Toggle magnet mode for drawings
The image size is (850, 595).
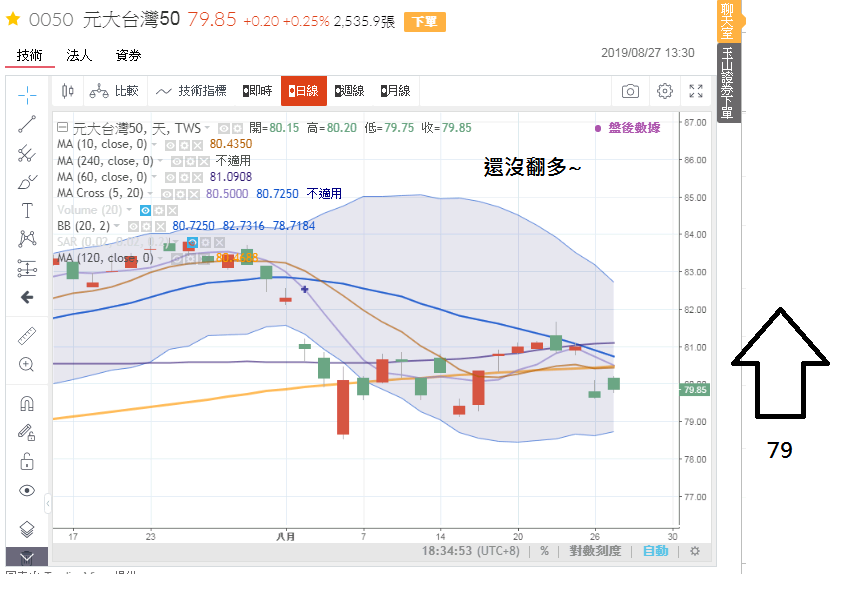(x=27, y=404)
